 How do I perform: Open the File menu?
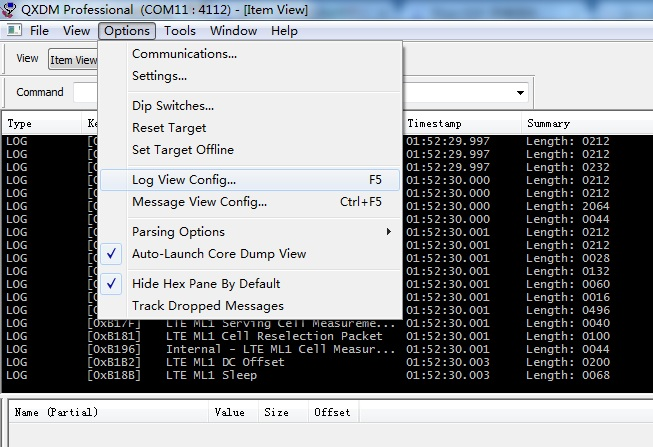(x=39, y=31)
